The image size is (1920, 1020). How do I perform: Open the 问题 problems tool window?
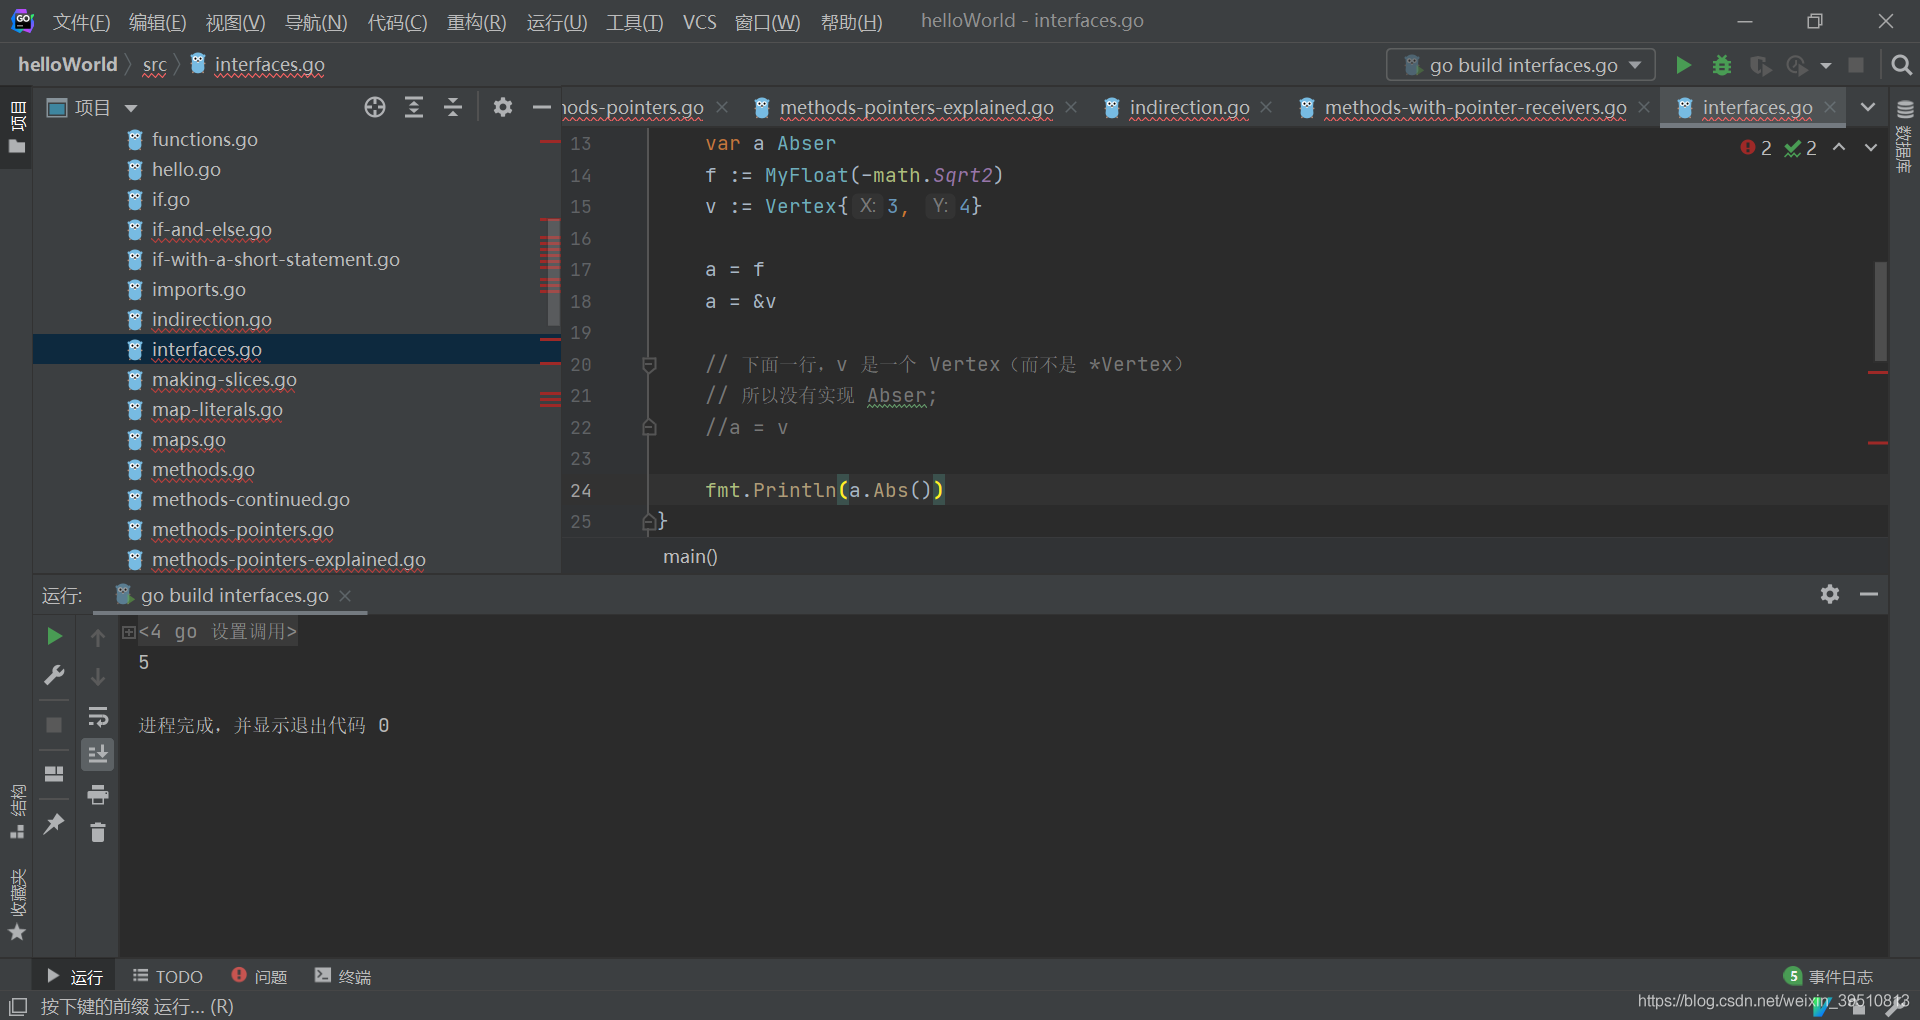260,976
